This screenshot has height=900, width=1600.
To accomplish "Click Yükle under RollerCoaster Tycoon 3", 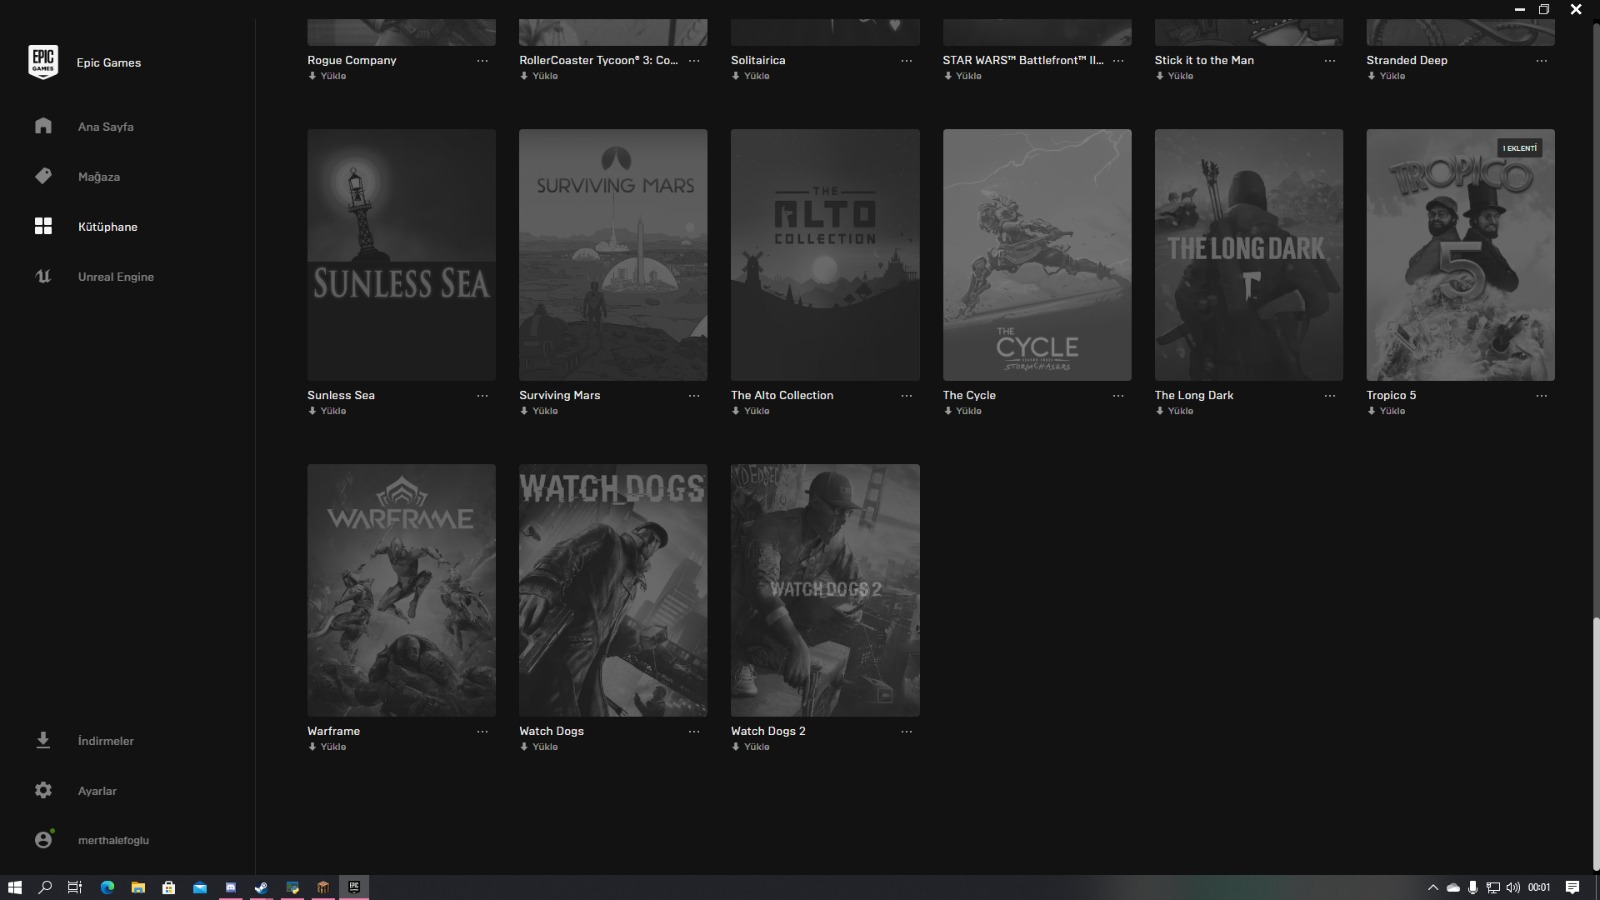I will (539, 76).
